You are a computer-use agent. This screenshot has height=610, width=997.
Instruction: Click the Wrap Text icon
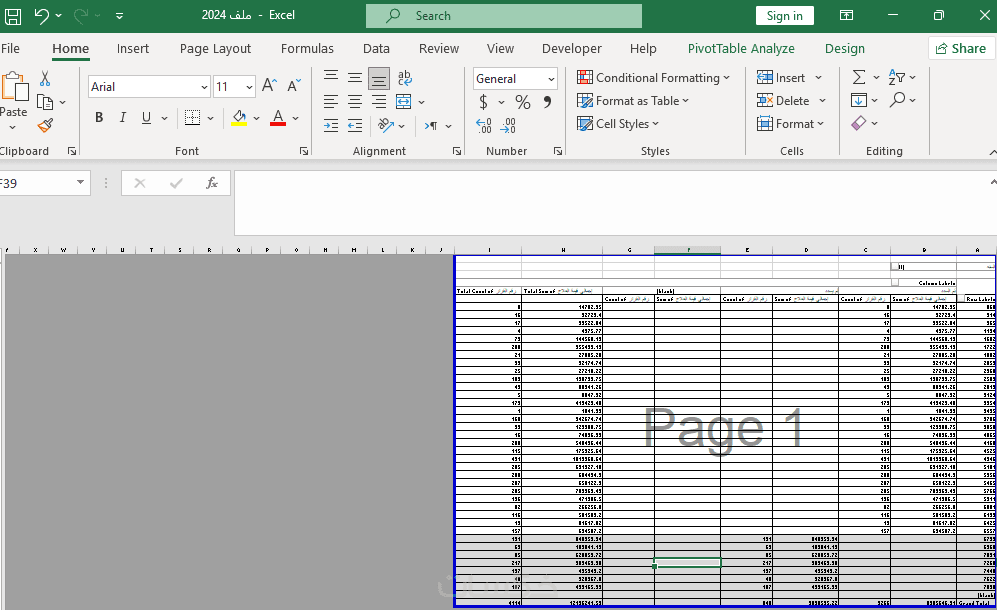[x=404, y=78]
